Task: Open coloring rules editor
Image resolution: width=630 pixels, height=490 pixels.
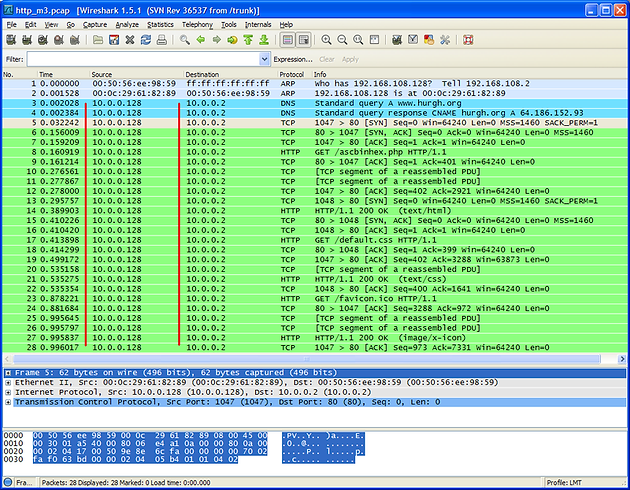Action: [x=429, y=40]
